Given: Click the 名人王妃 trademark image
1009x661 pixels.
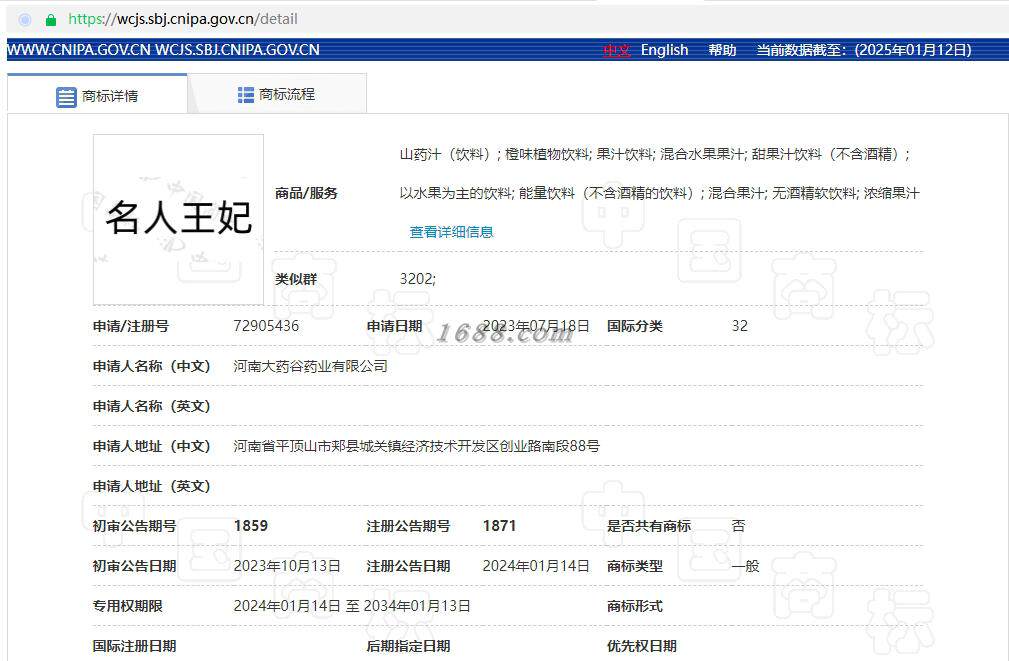Looking at the screenshot, I should (178, 219).
